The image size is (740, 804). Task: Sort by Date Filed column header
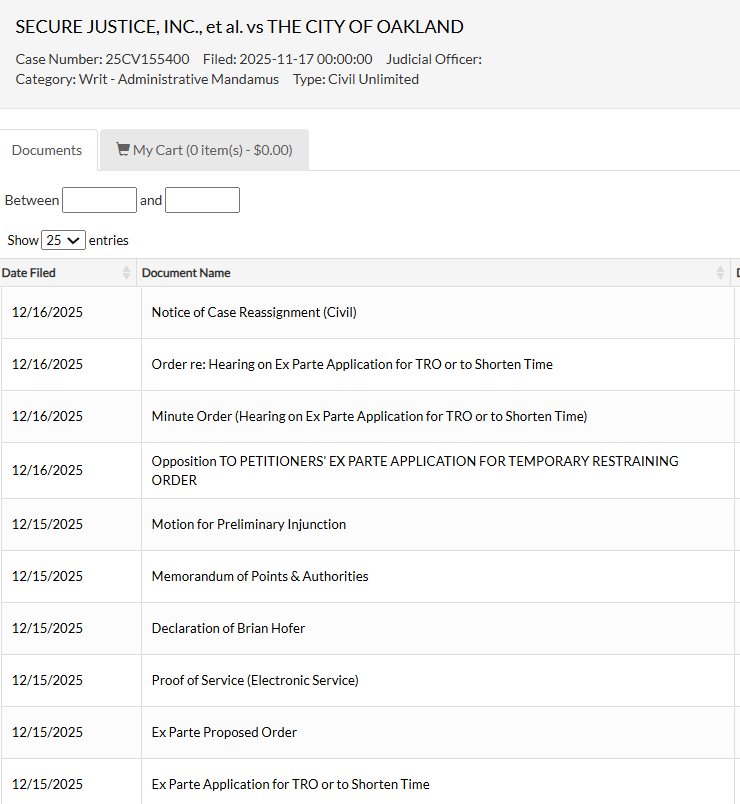30,273
